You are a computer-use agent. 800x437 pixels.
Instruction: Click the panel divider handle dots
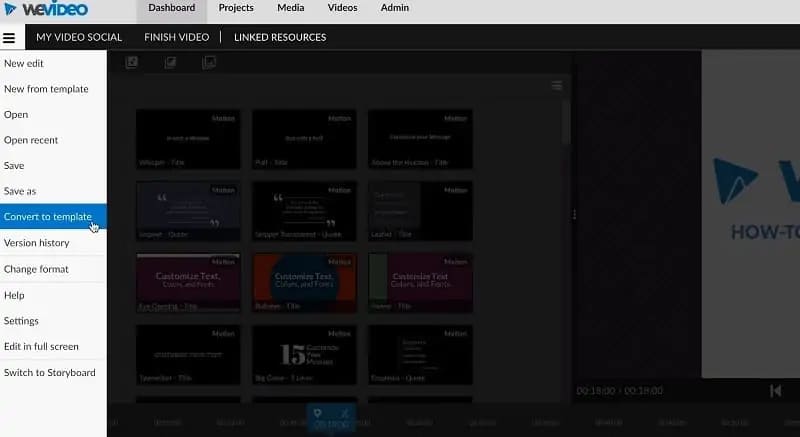(x=574, y=215)
